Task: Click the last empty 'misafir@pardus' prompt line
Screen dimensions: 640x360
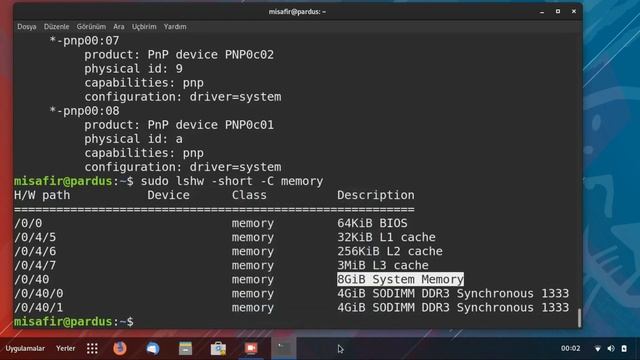Action: 73,322
